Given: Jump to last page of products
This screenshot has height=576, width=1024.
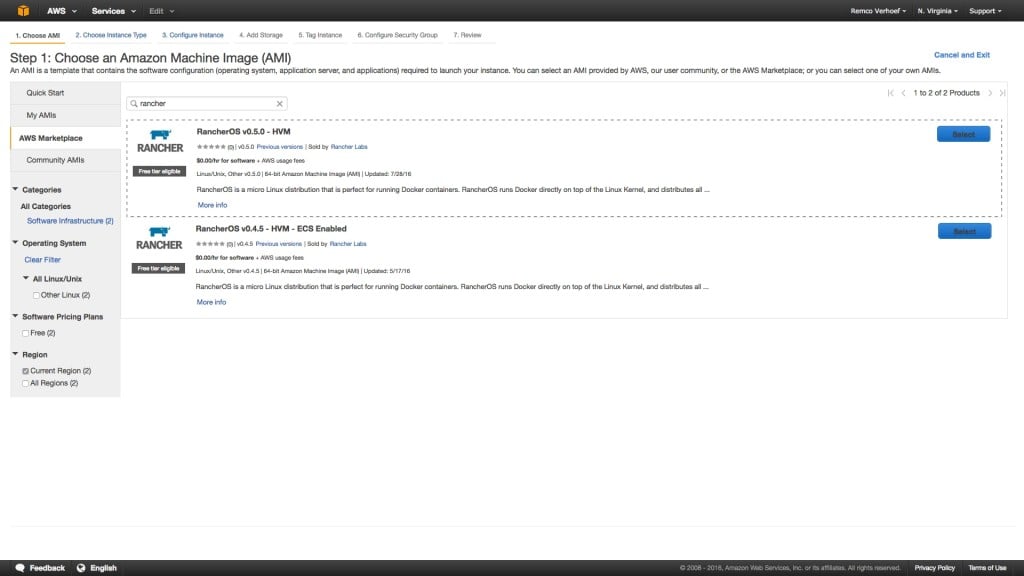Looking at the screenshot, I should click(1002, 93).
